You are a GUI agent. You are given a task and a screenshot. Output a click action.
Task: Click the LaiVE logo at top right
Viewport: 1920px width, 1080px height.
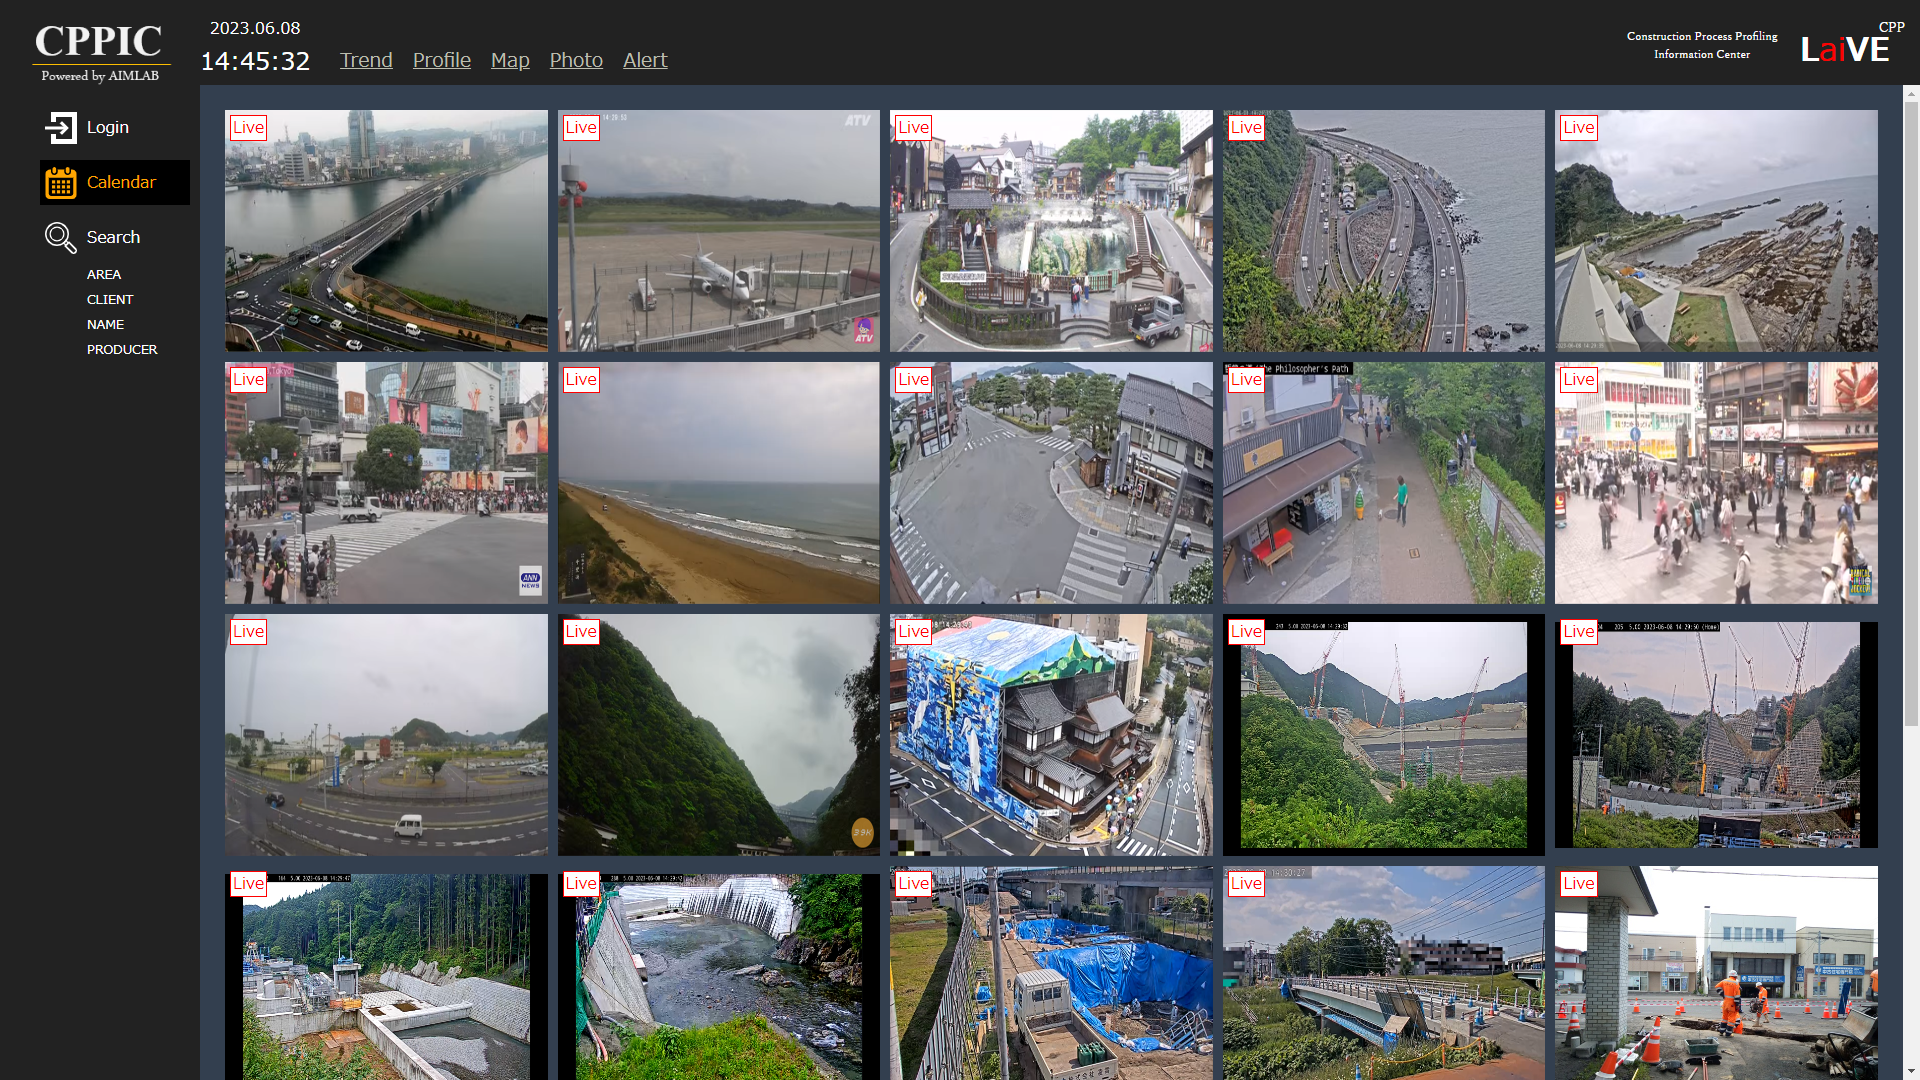click(1844, 48)
